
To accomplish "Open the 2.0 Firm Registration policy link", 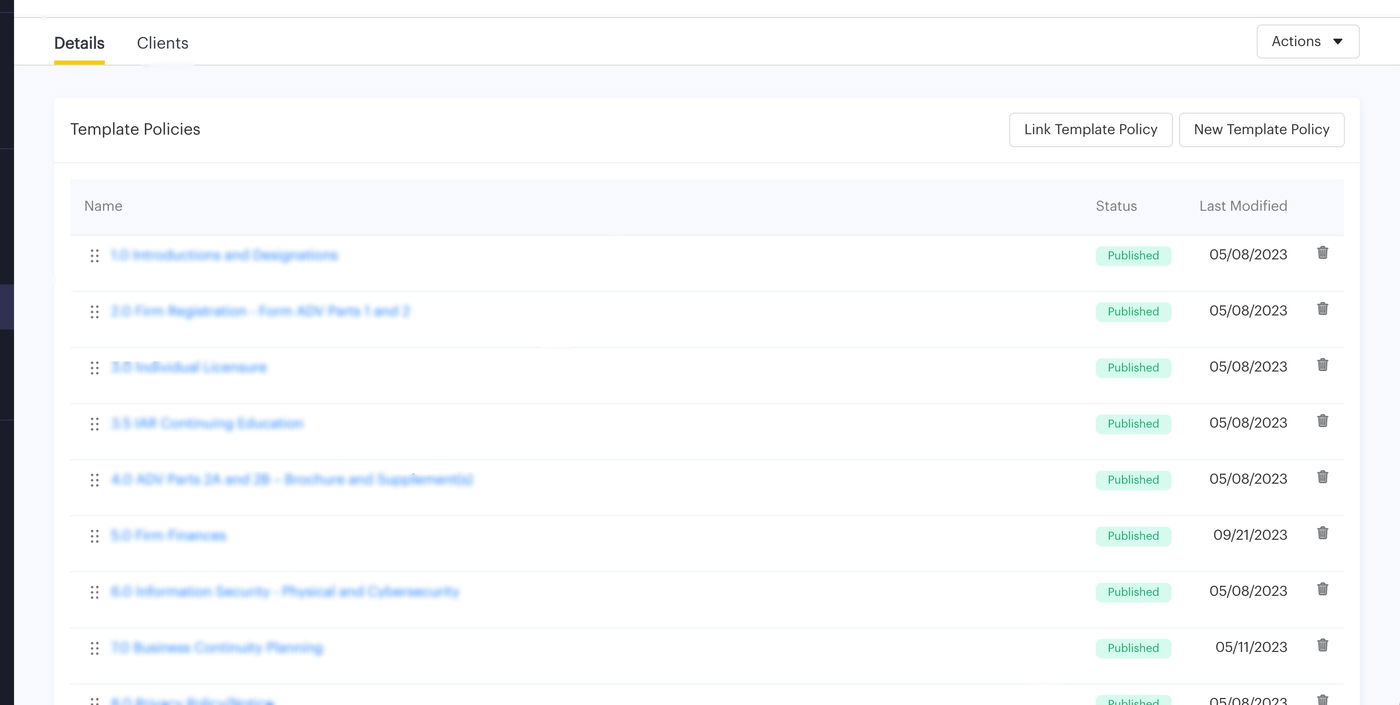I will (x=260, y=312).
